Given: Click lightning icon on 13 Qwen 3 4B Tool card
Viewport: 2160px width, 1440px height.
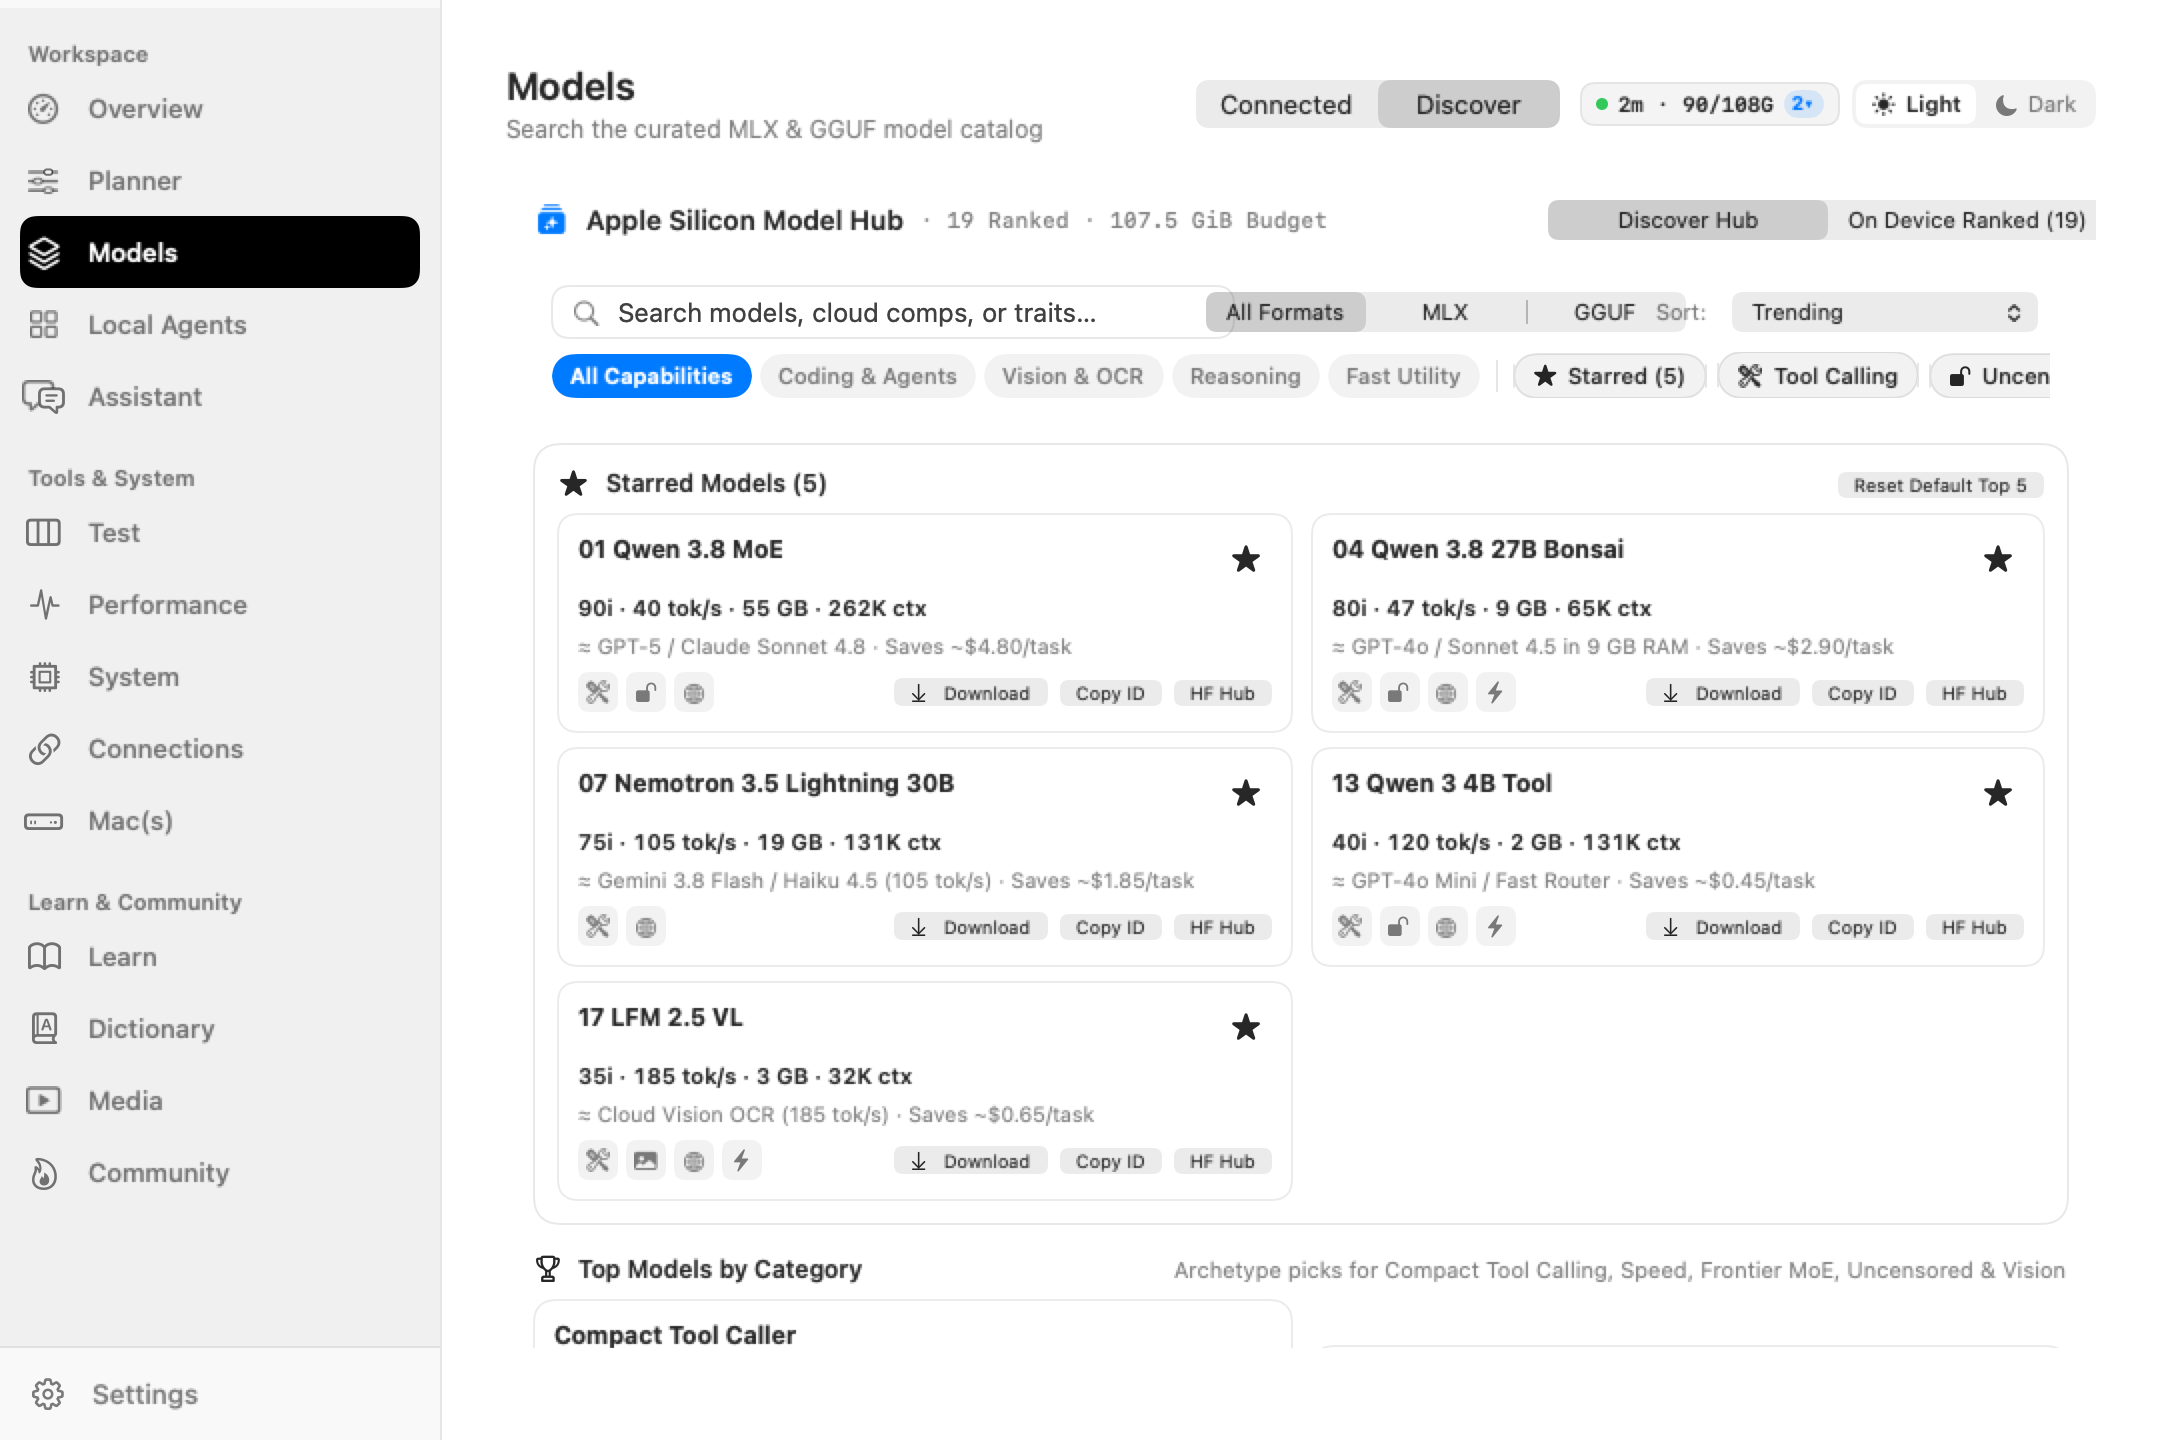Looking at the screenshot, I should pyautogui.click(x=1495, y=927).
